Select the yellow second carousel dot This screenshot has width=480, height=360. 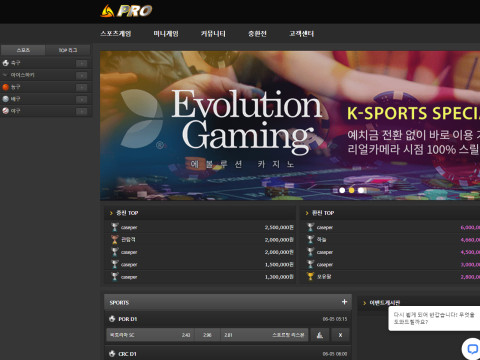351,190
